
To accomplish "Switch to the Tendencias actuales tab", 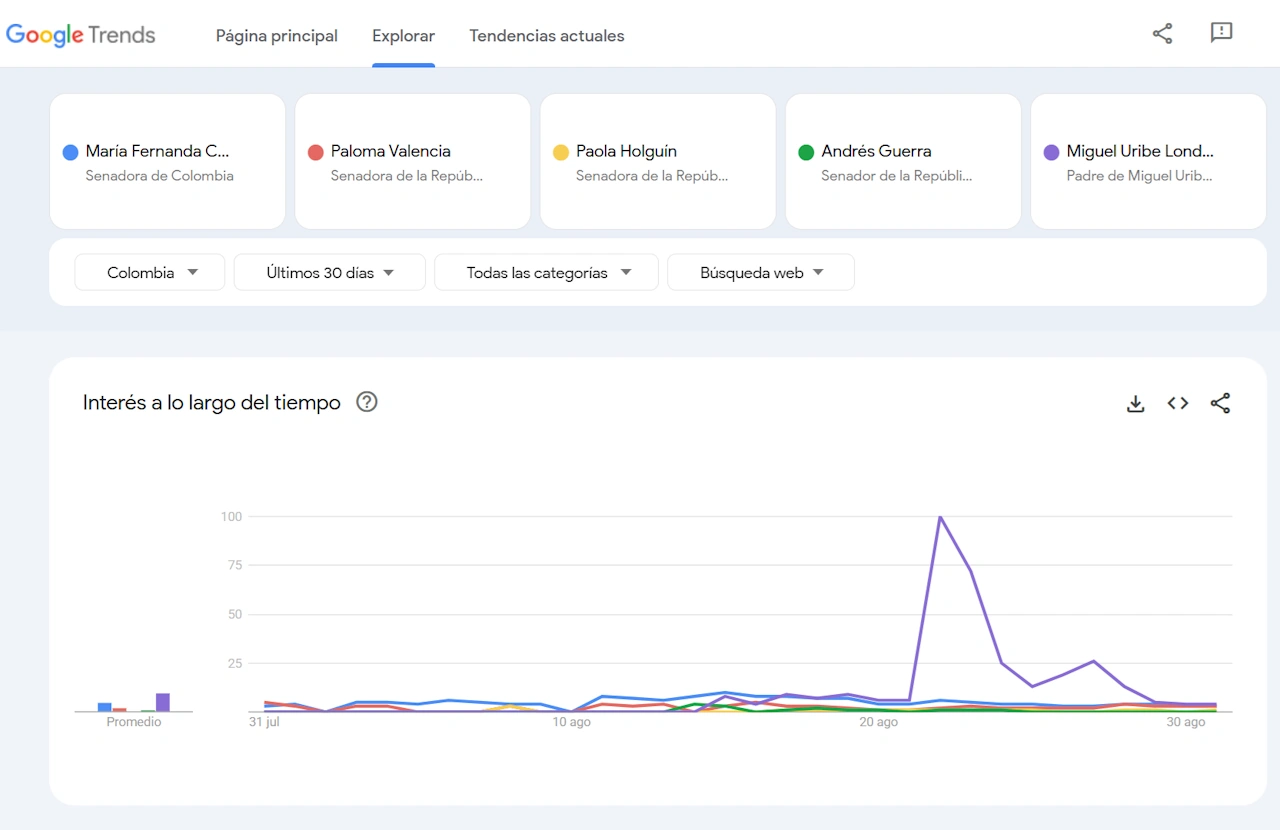I will coord(547,36).
